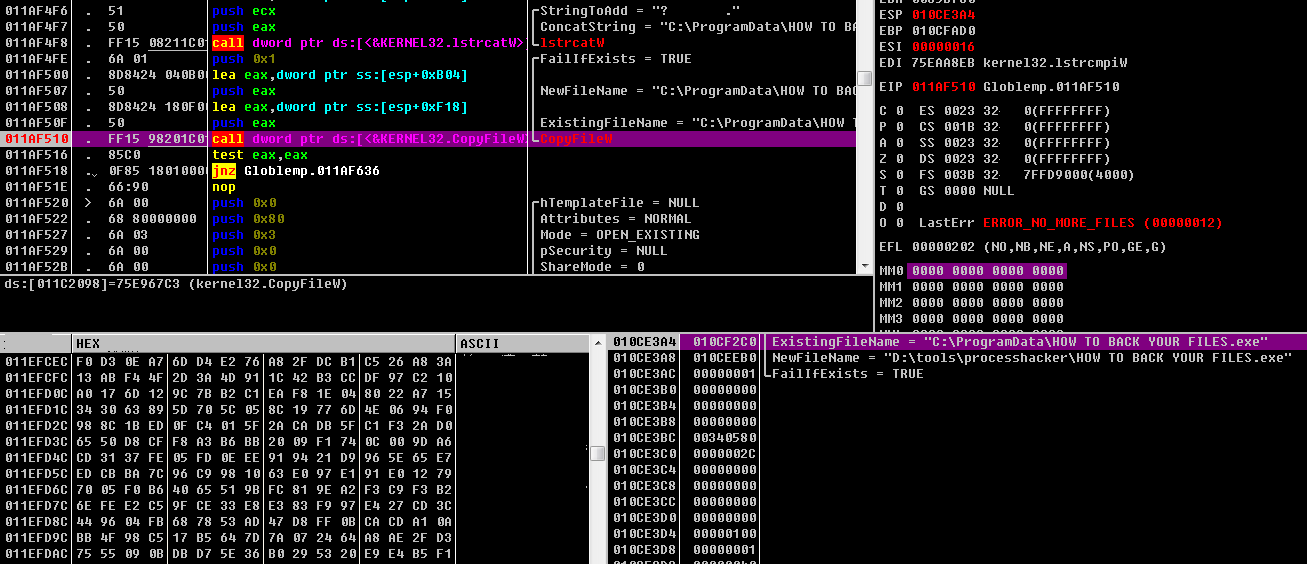Image resolution: width=1307 pixels, height=564 pixels.
Task: Click the dump pane scrollbar thumb
Action: point(598,453)
